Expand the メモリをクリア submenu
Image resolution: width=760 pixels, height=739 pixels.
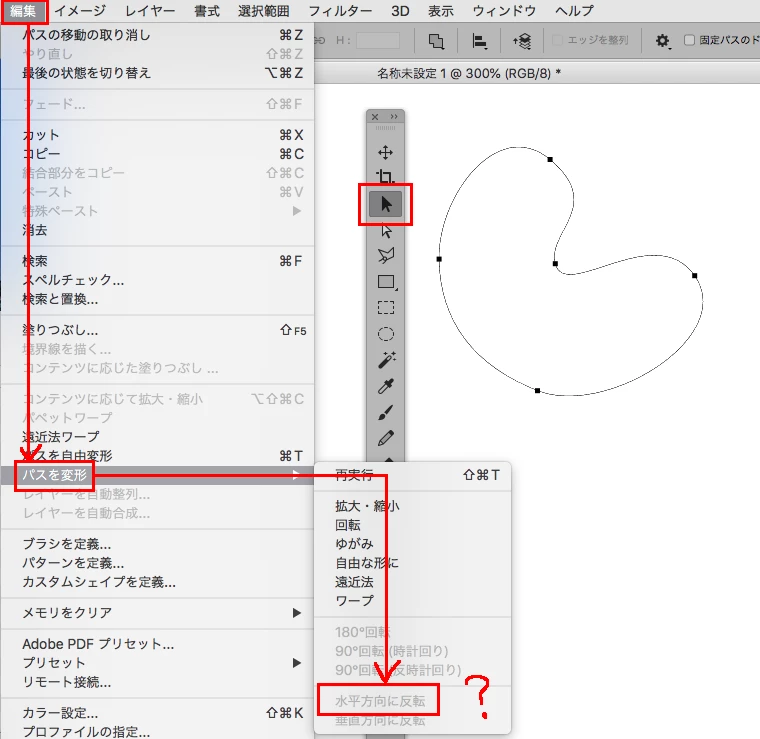pos(158,613)
